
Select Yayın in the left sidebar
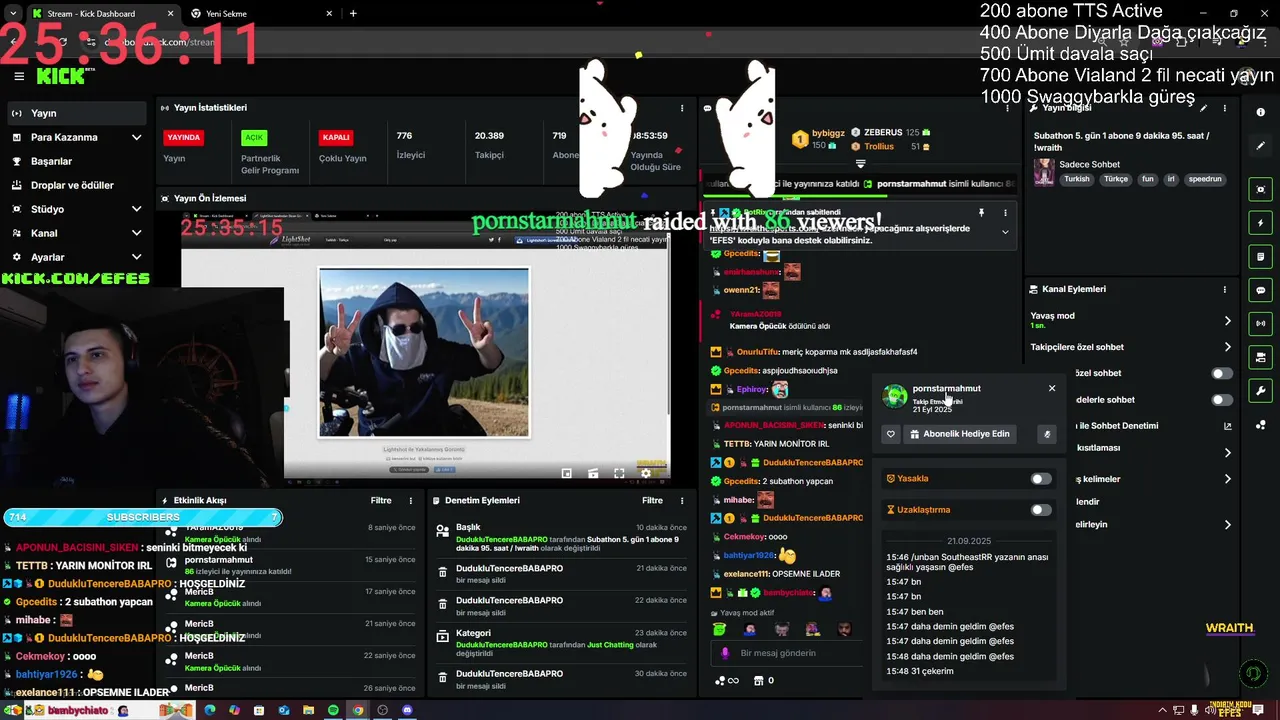point(77,113)
